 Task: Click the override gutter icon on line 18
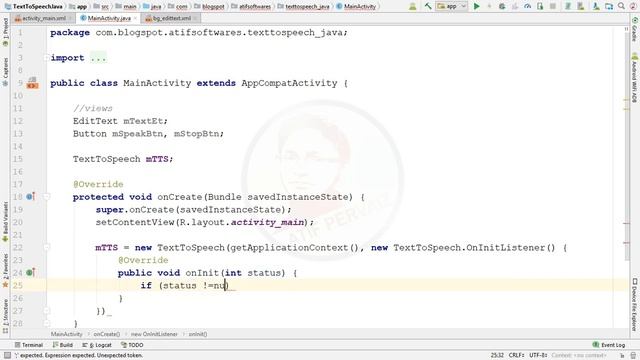[x=30, y=197]
